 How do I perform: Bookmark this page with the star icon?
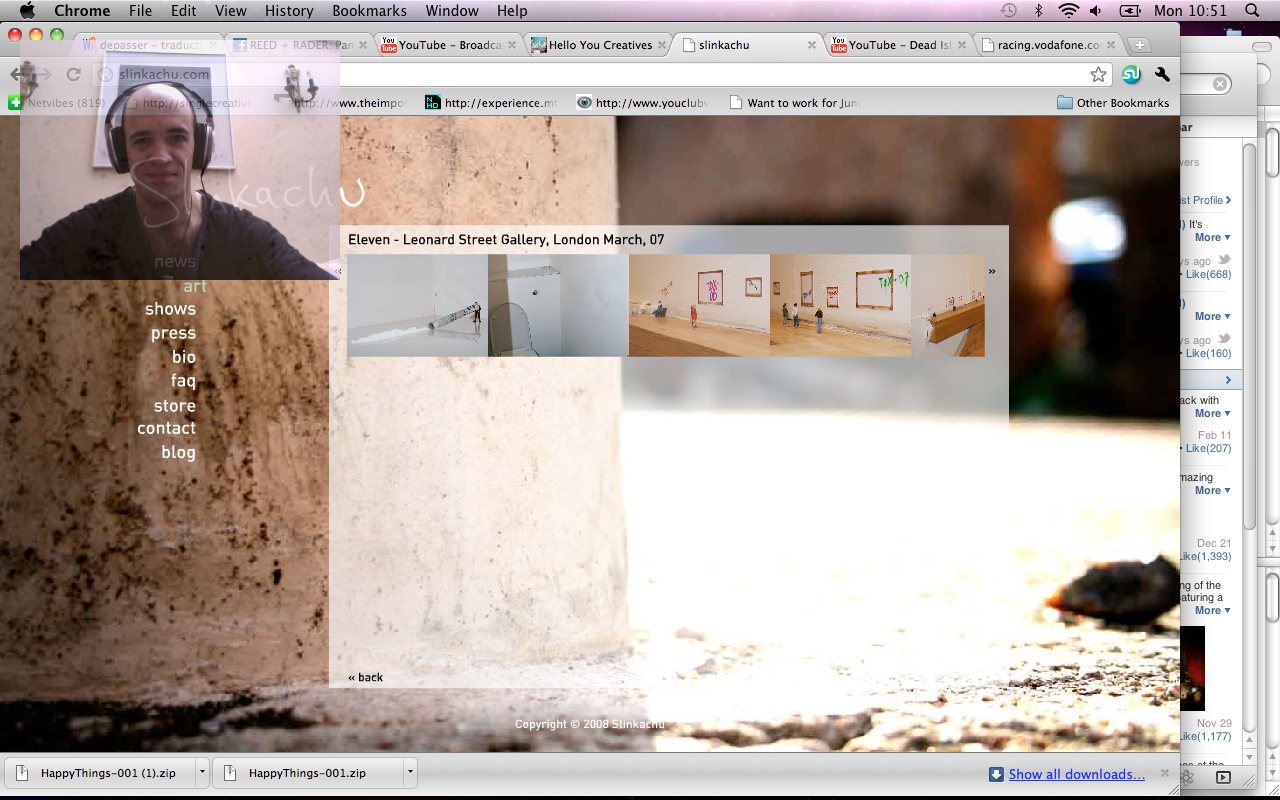click(x=1098, y=75)
